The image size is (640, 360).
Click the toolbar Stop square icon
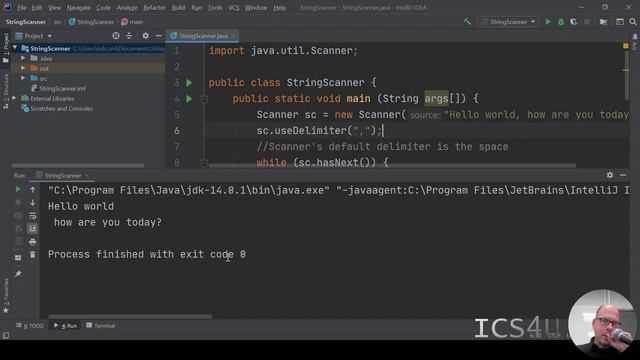(587, 22)
